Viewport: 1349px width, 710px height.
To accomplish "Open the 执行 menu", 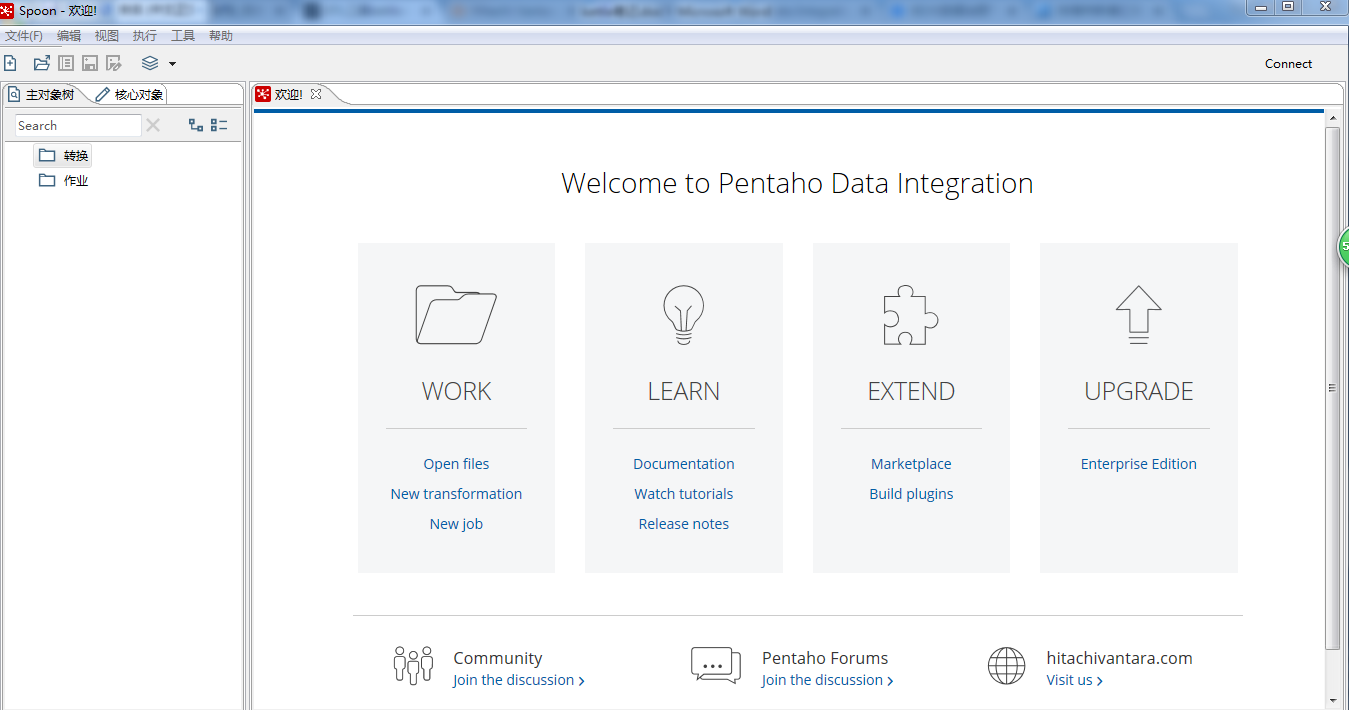I will tap(145, 35).
